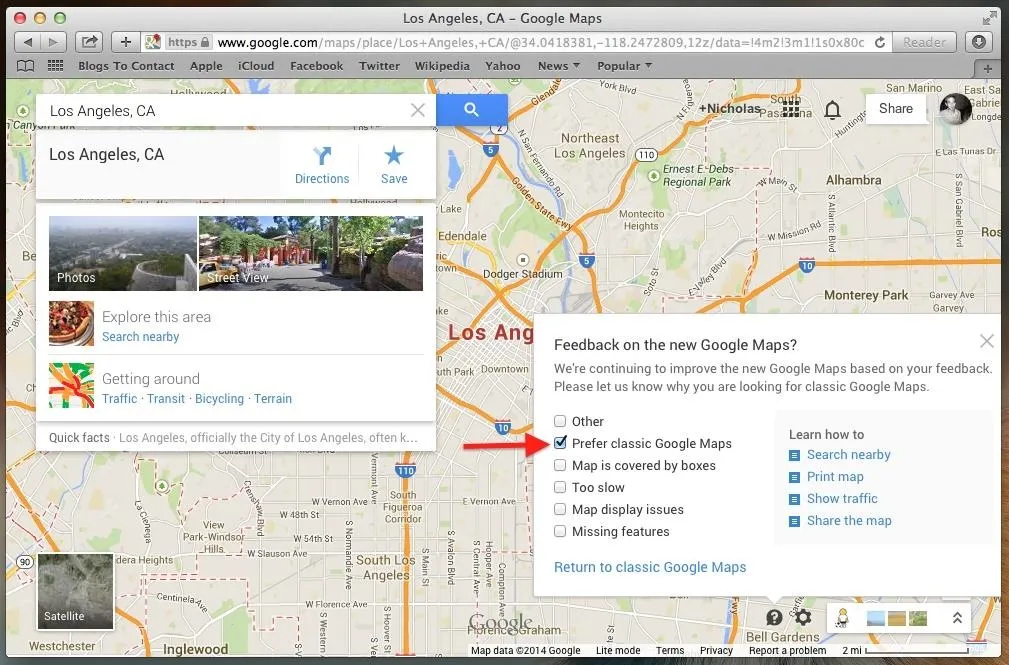Check the Other checkbox
The width and height of the screenshot is (1009, 665).
(560, 421)
